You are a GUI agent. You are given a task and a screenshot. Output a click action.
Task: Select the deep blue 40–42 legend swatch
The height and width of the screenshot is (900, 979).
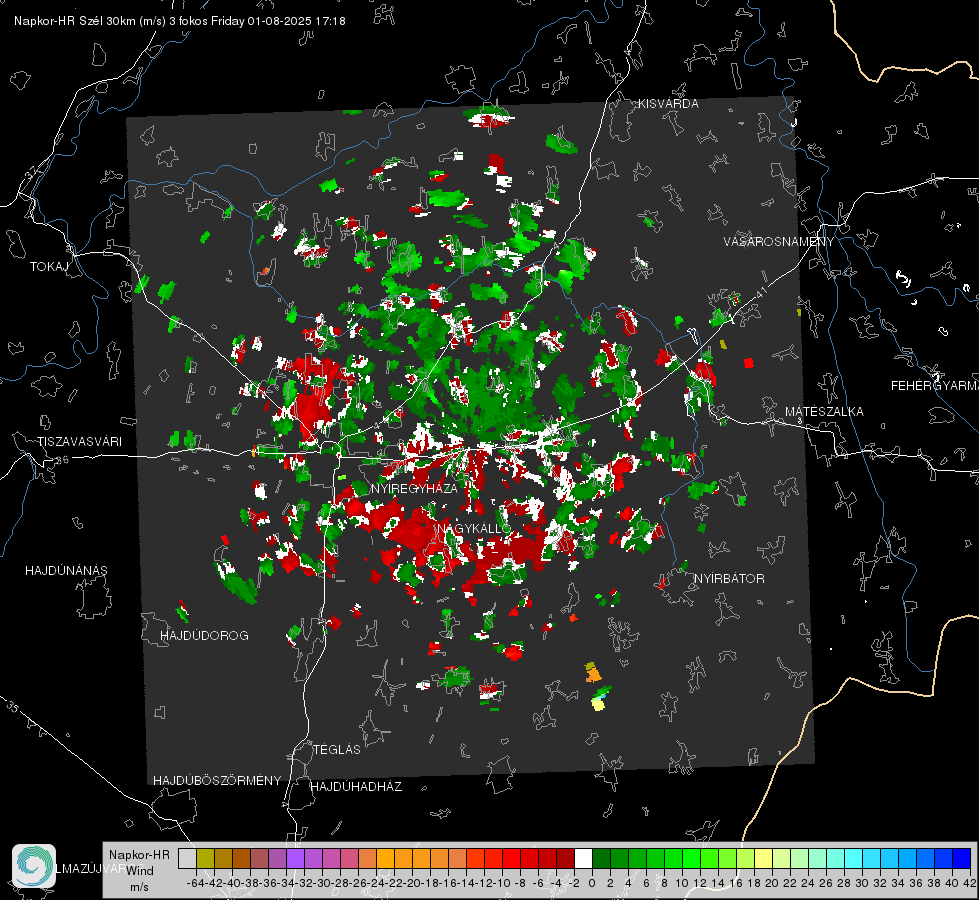961,858
